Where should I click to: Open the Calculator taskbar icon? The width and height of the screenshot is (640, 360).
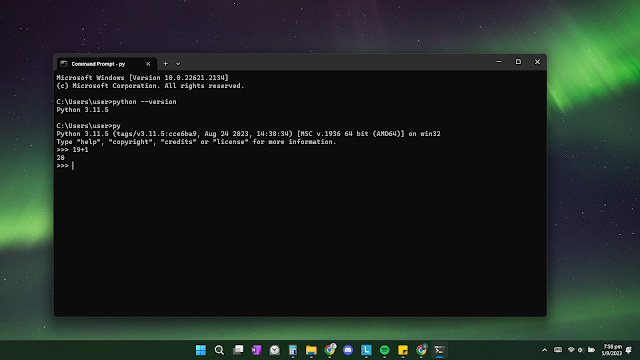point(293,350)
